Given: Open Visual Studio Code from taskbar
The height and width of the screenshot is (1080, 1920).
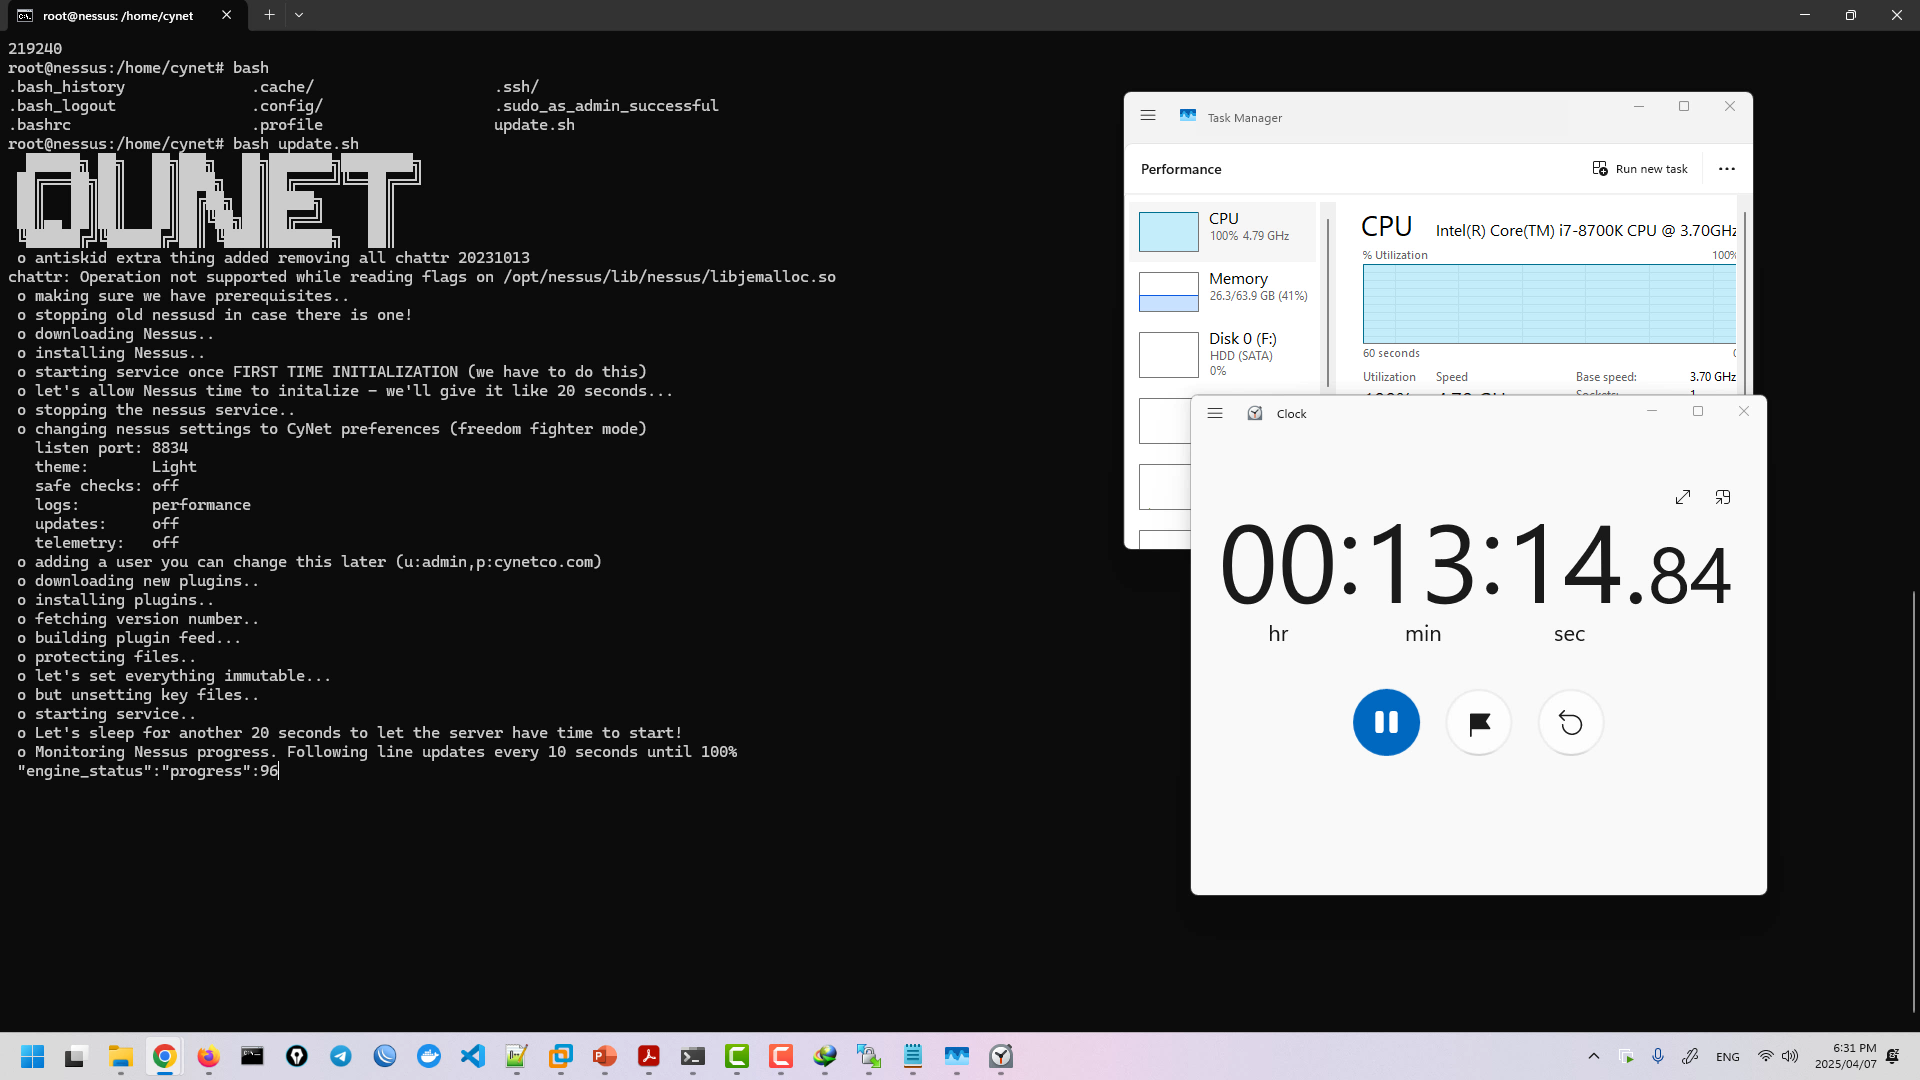Looking at the screenshot, I should (473, 1056).
